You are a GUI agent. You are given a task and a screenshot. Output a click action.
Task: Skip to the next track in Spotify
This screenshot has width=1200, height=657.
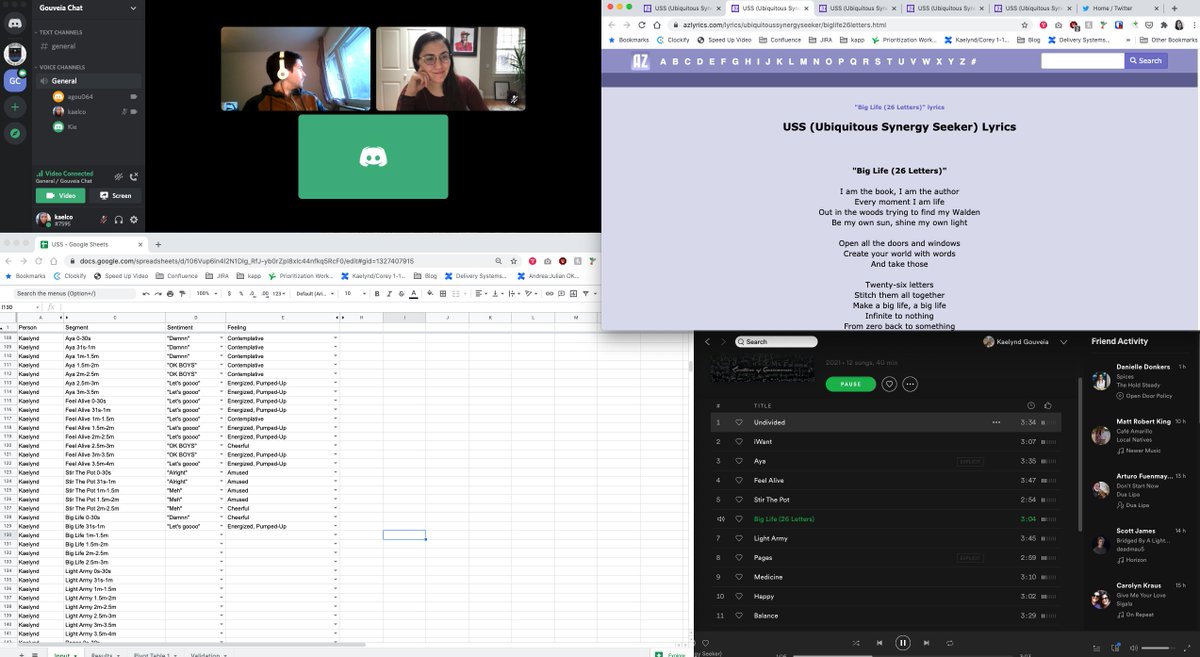tap(926, 643)
